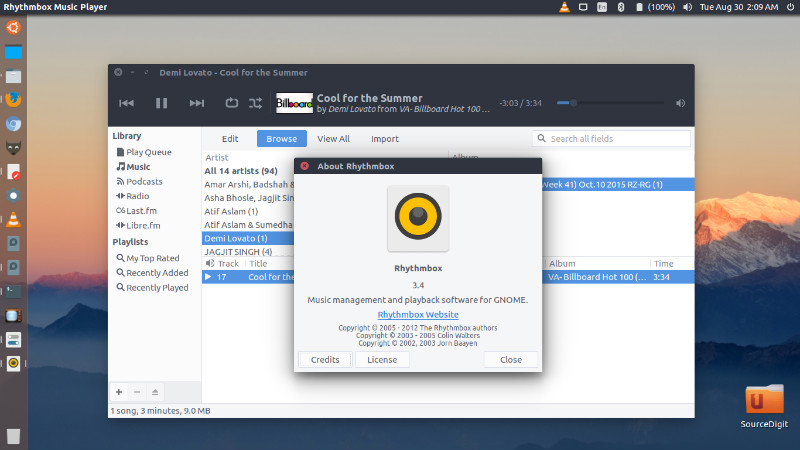
Task: Open the Terminal from launcher
Action: [13, 291]
